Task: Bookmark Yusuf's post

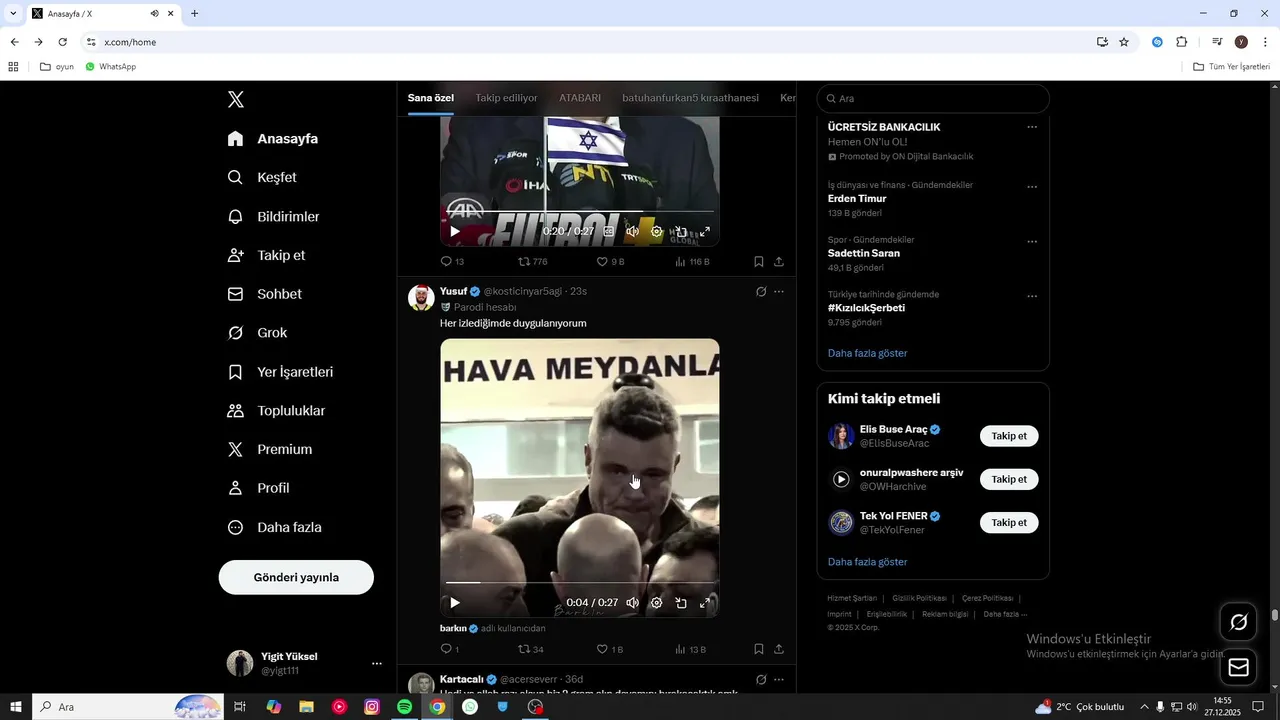Action: pos(759,649)
